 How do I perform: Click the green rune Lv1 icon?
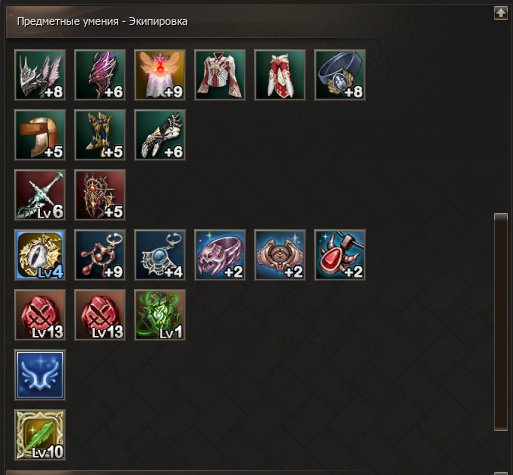[x=160, y=315]
